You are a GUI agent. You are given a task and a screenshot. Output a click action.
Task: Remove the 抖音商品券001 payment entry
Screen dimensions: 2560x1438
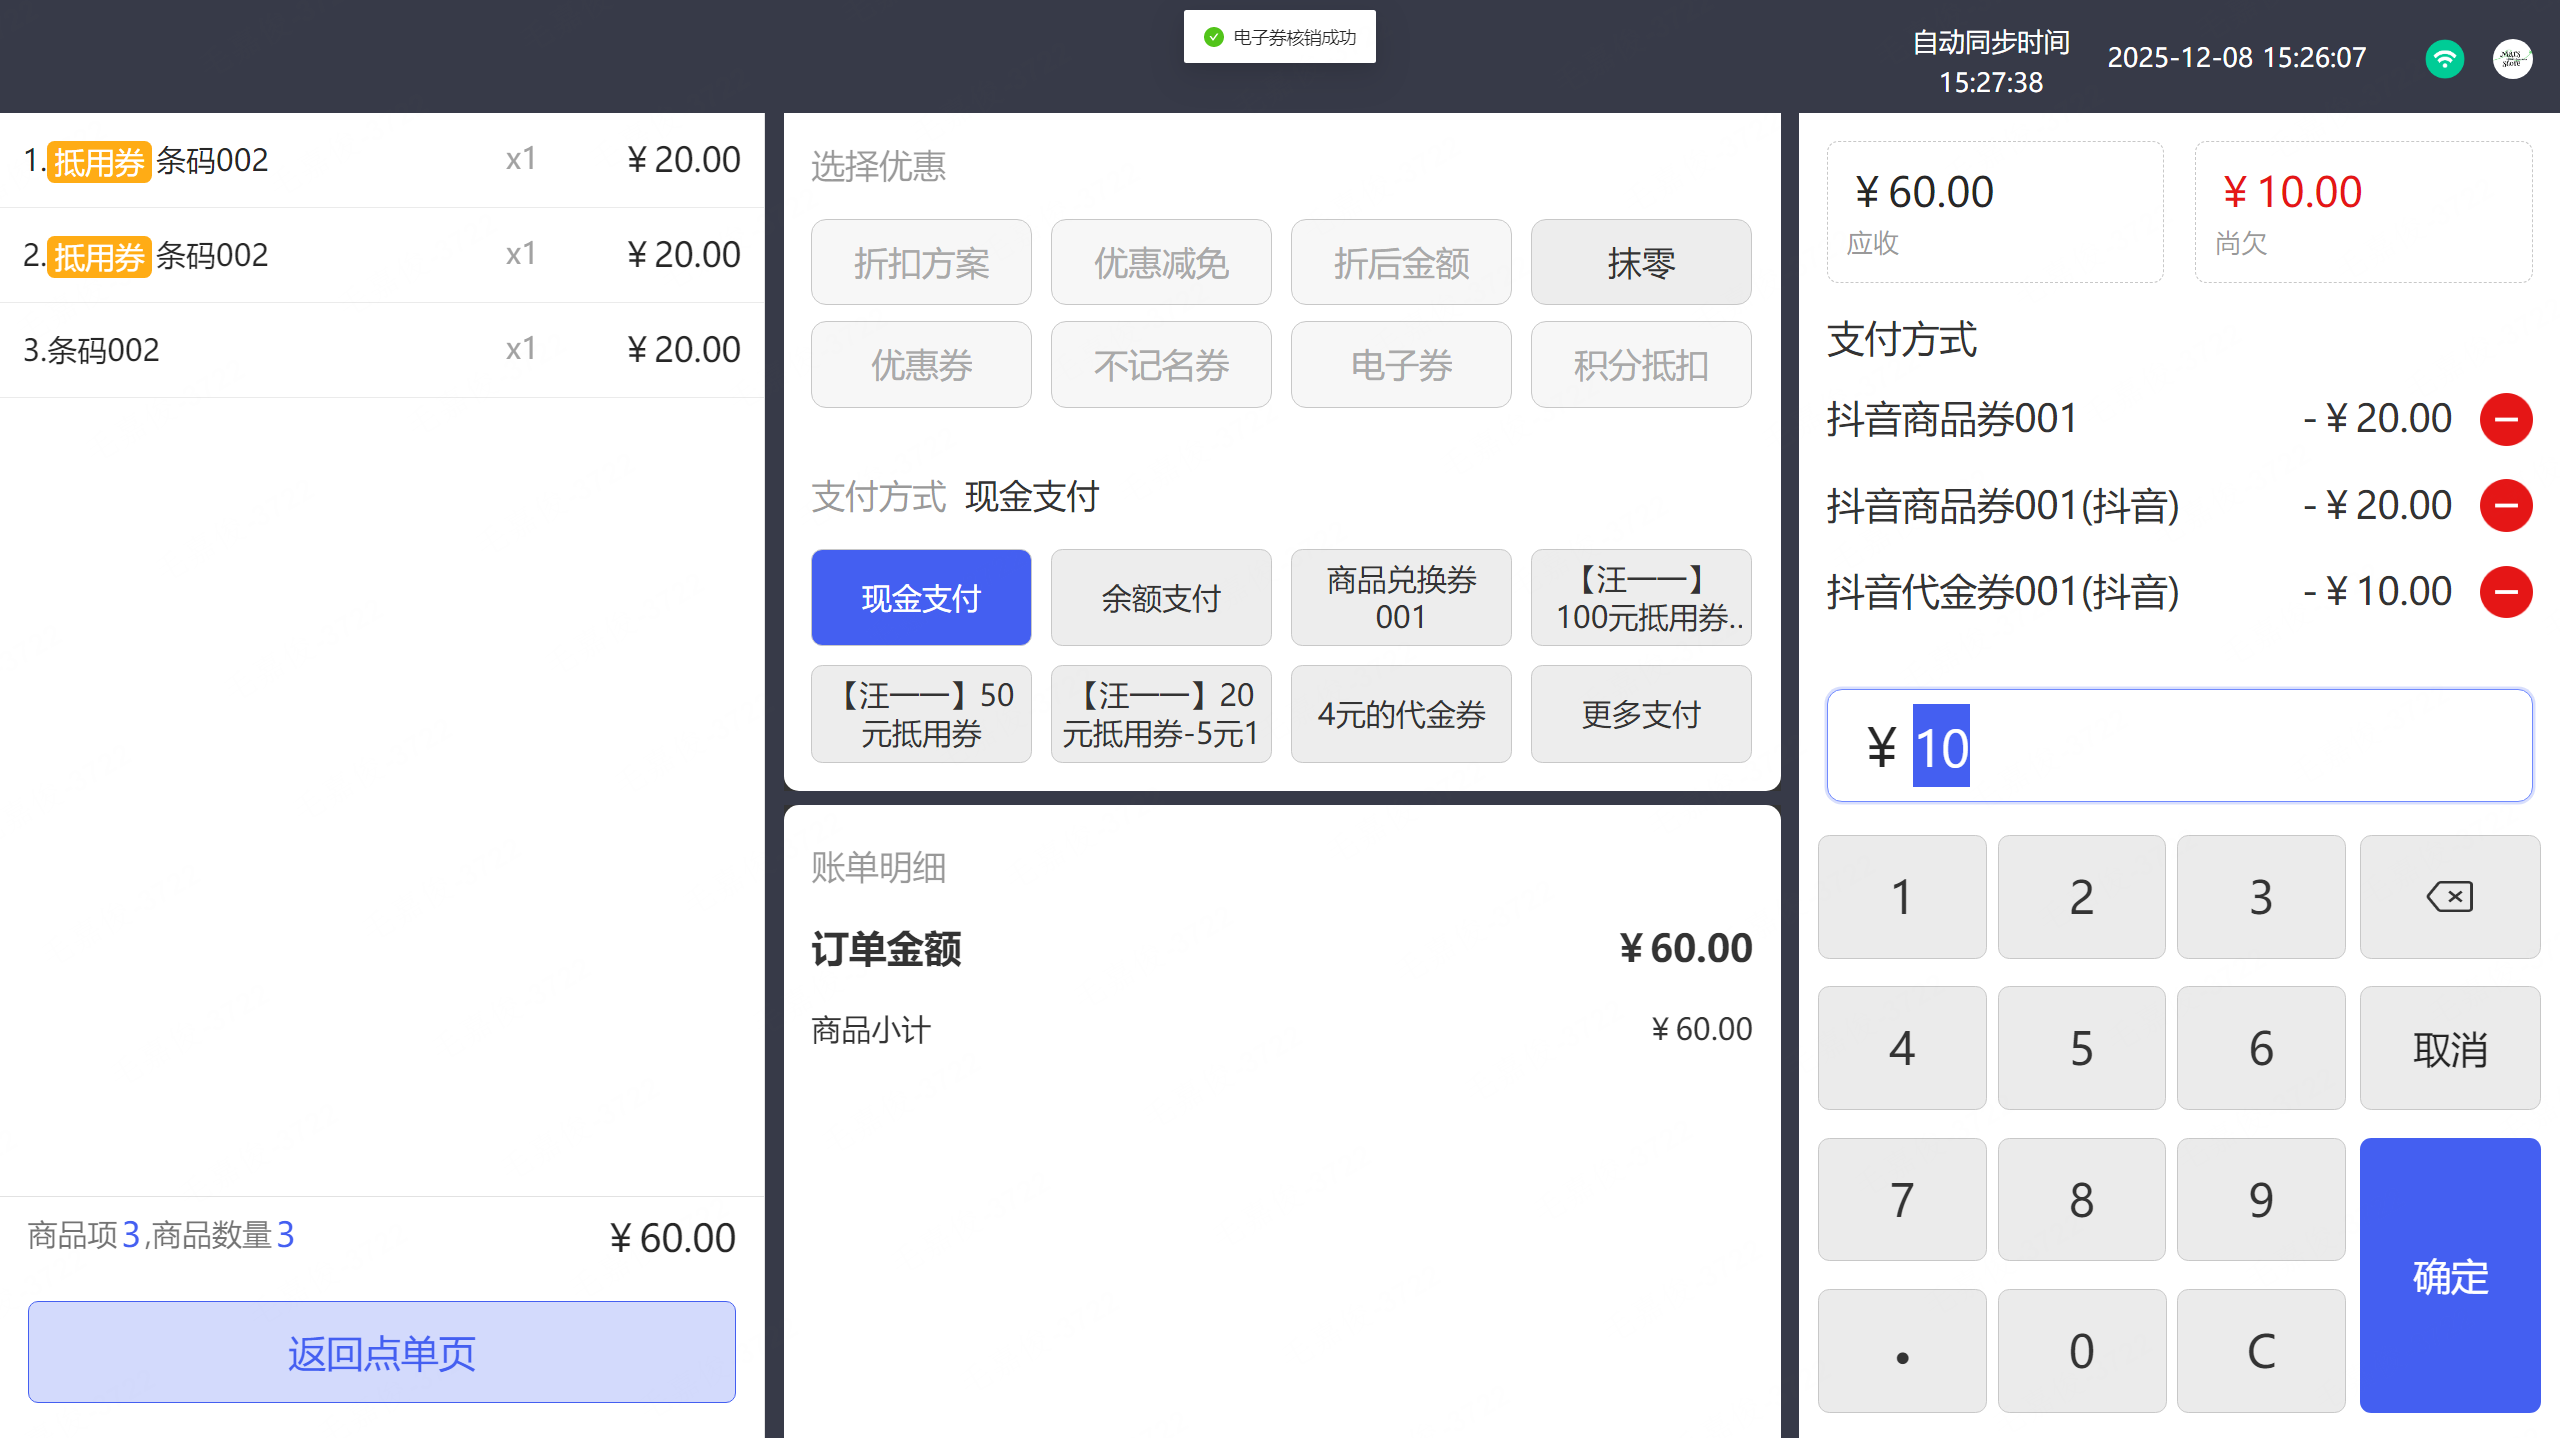pyautogui.click(x=2505, y=419)
